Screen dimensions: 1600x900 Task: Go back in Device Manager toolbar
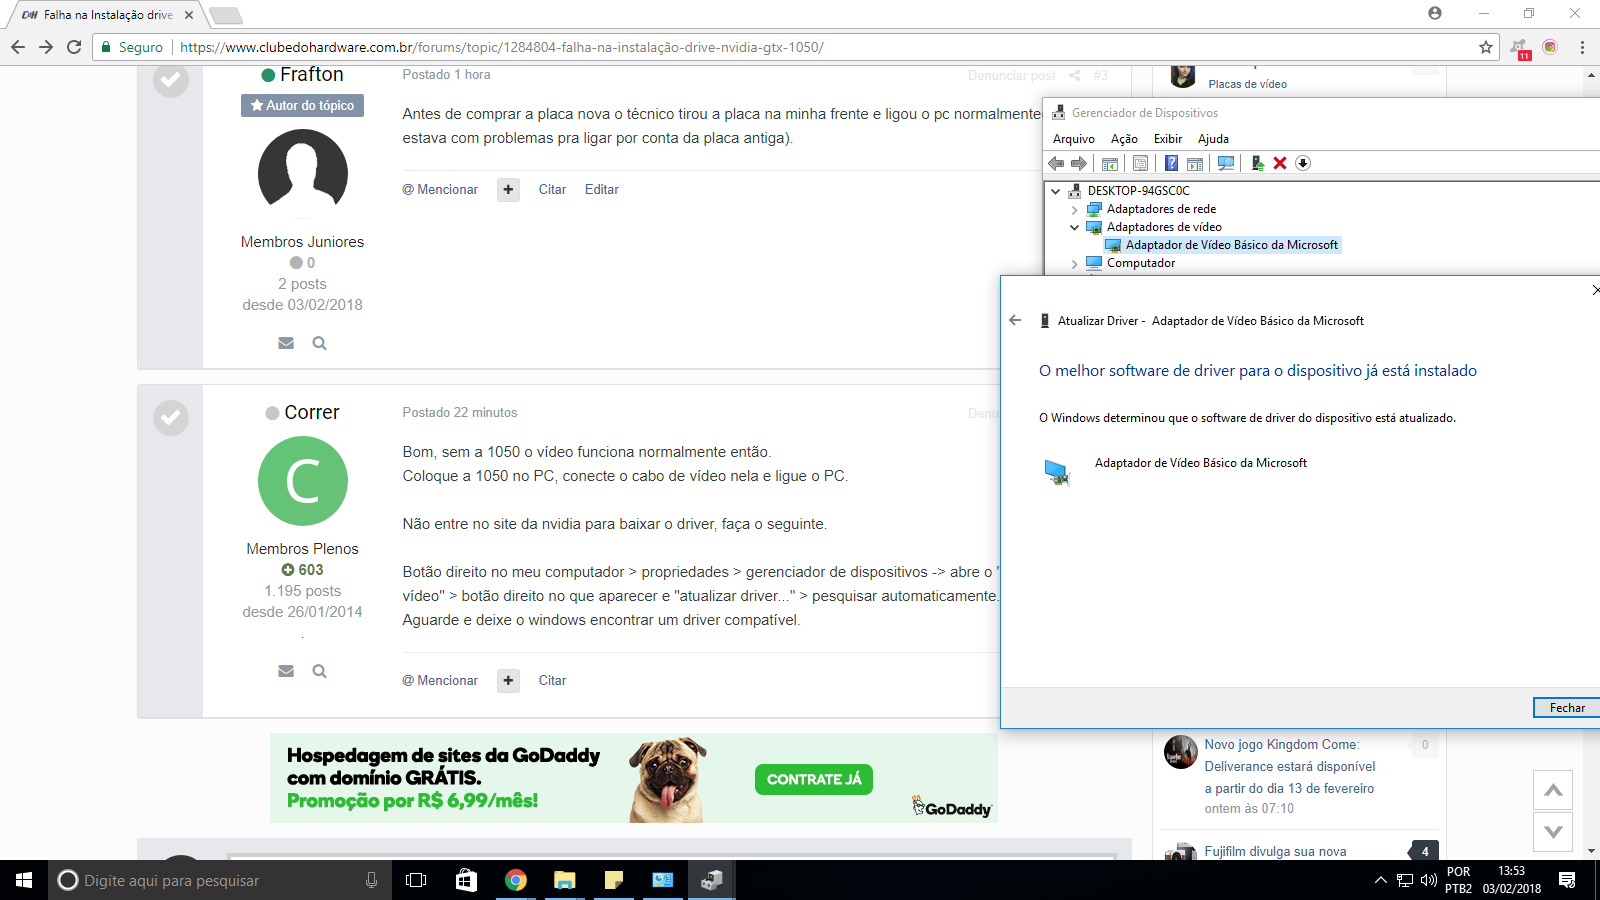(x=1056, y=163)
